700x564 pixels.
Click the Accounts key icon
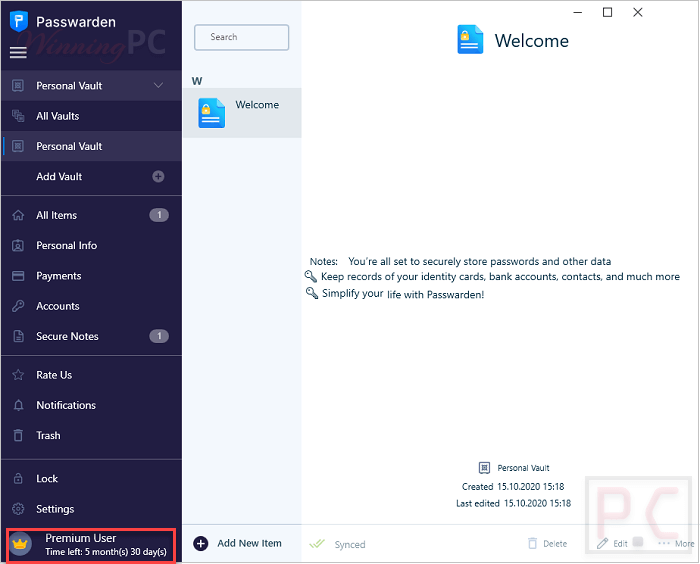click(x=18, y=306)
